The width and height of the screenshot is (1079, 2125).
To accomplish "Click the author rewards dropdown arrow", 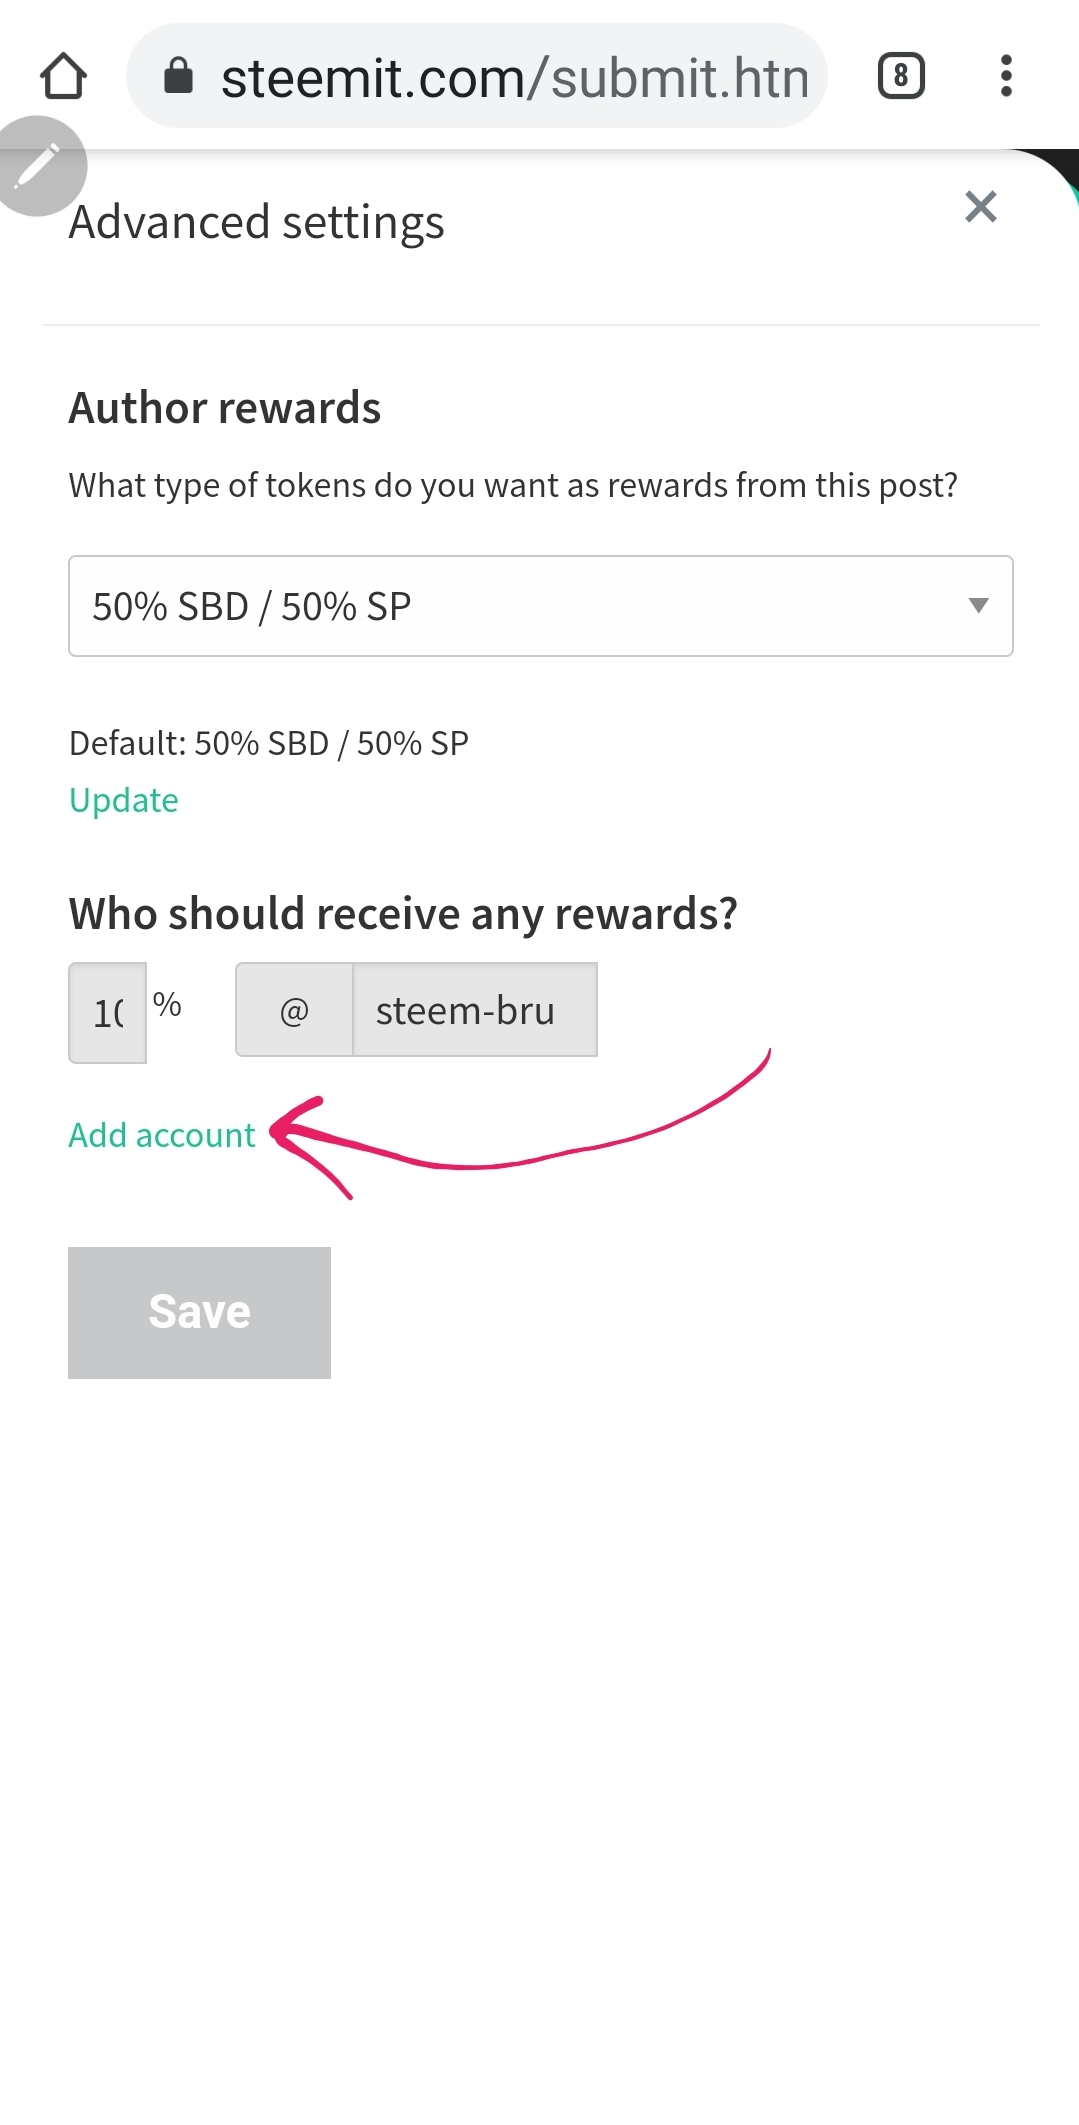I will click(x=979, y=605).
